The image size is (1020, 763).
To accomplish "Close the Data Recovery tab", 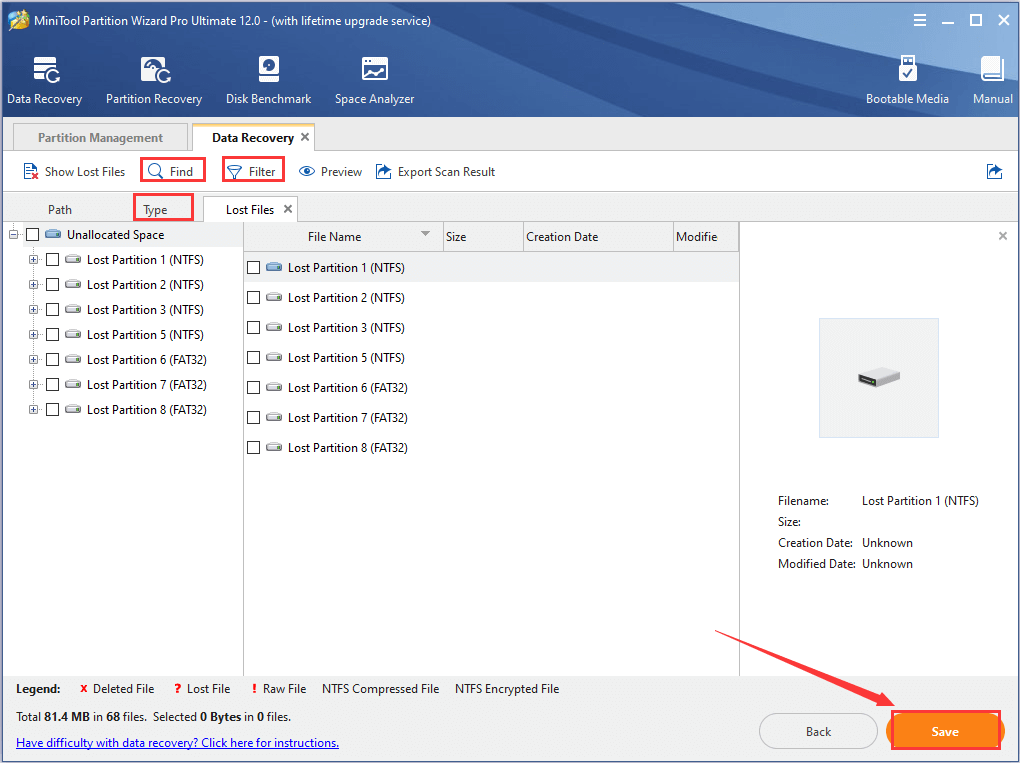I will coord(305,137).
